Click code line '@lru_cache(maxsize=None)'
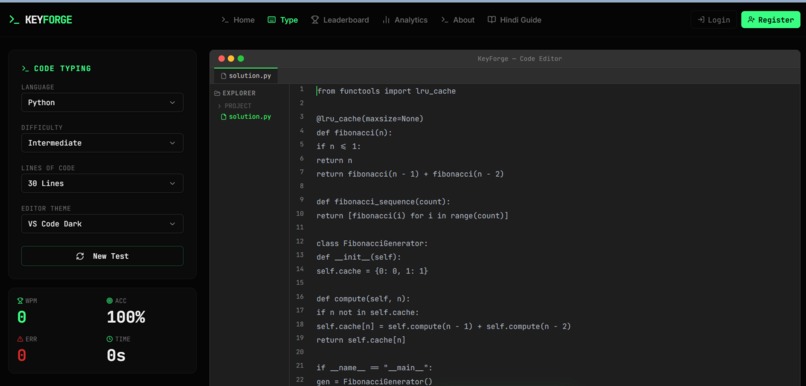The width and height of the screenshot is (806, 386). 370,119
